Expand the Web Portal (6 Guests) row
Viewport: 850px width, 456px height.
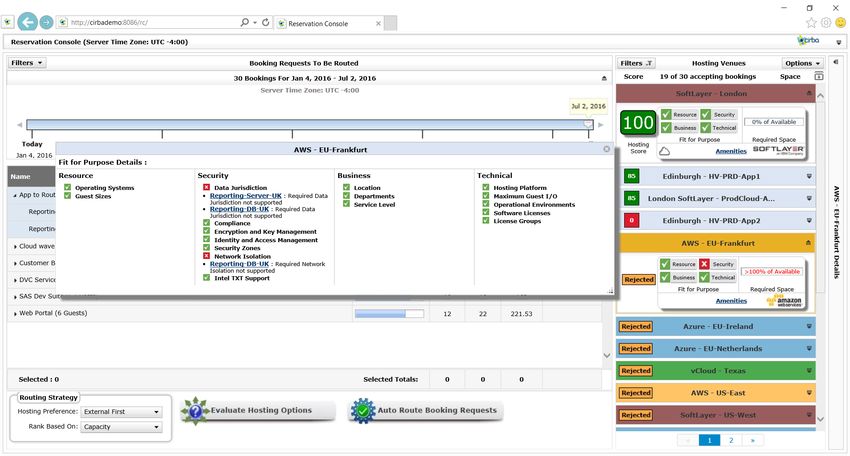pos(15,313)
